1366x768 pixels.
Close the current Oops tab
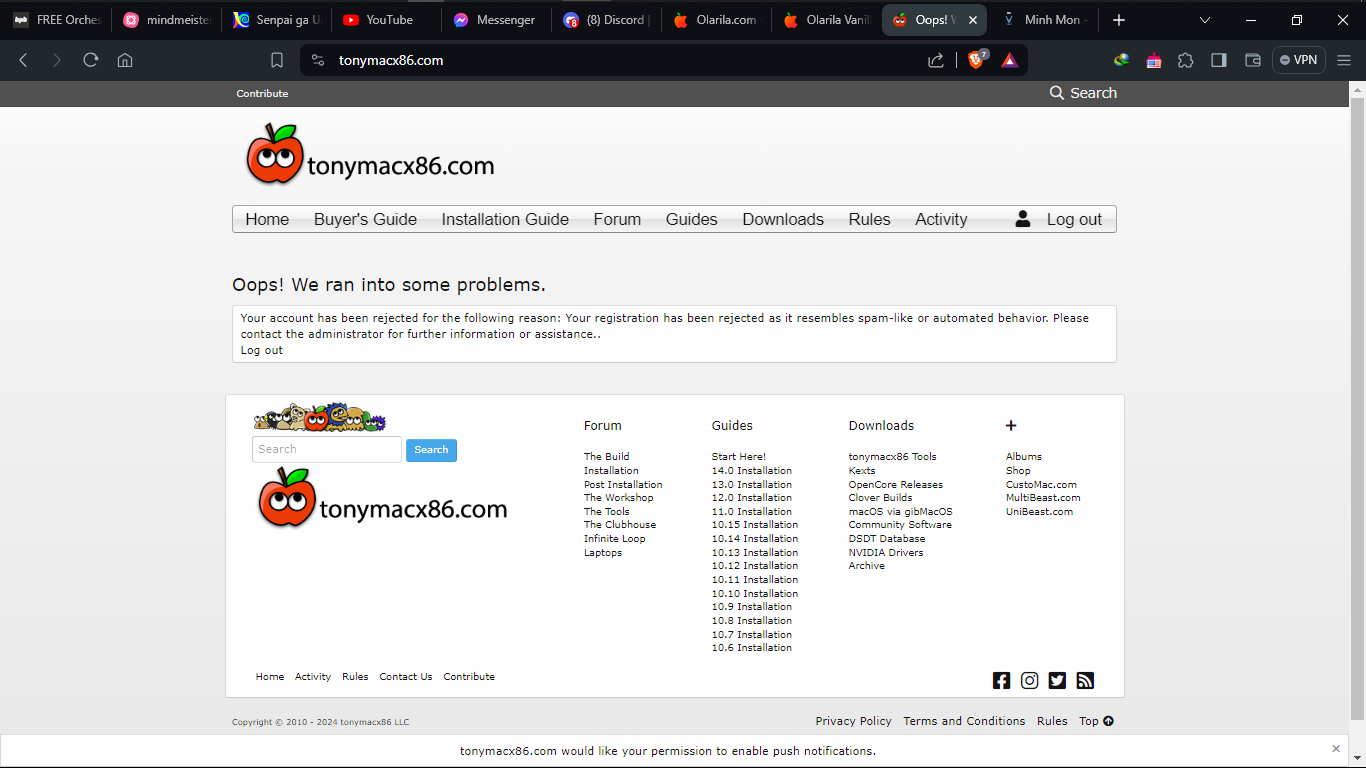click(973, 20)
